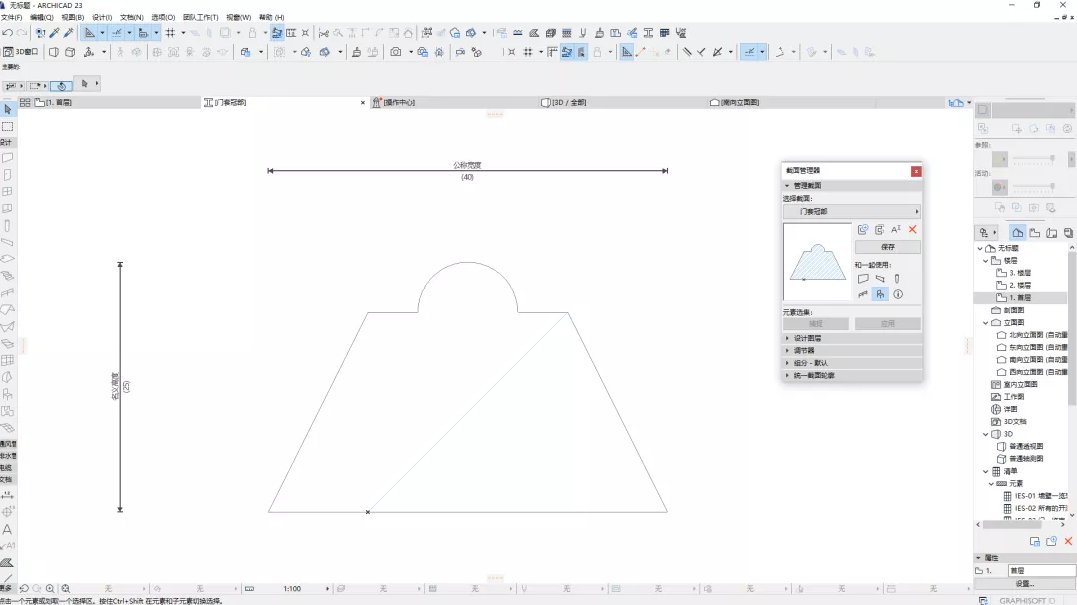
Task: Select the eyedropper pick-up parameters tool
Action: coord(55,33)
